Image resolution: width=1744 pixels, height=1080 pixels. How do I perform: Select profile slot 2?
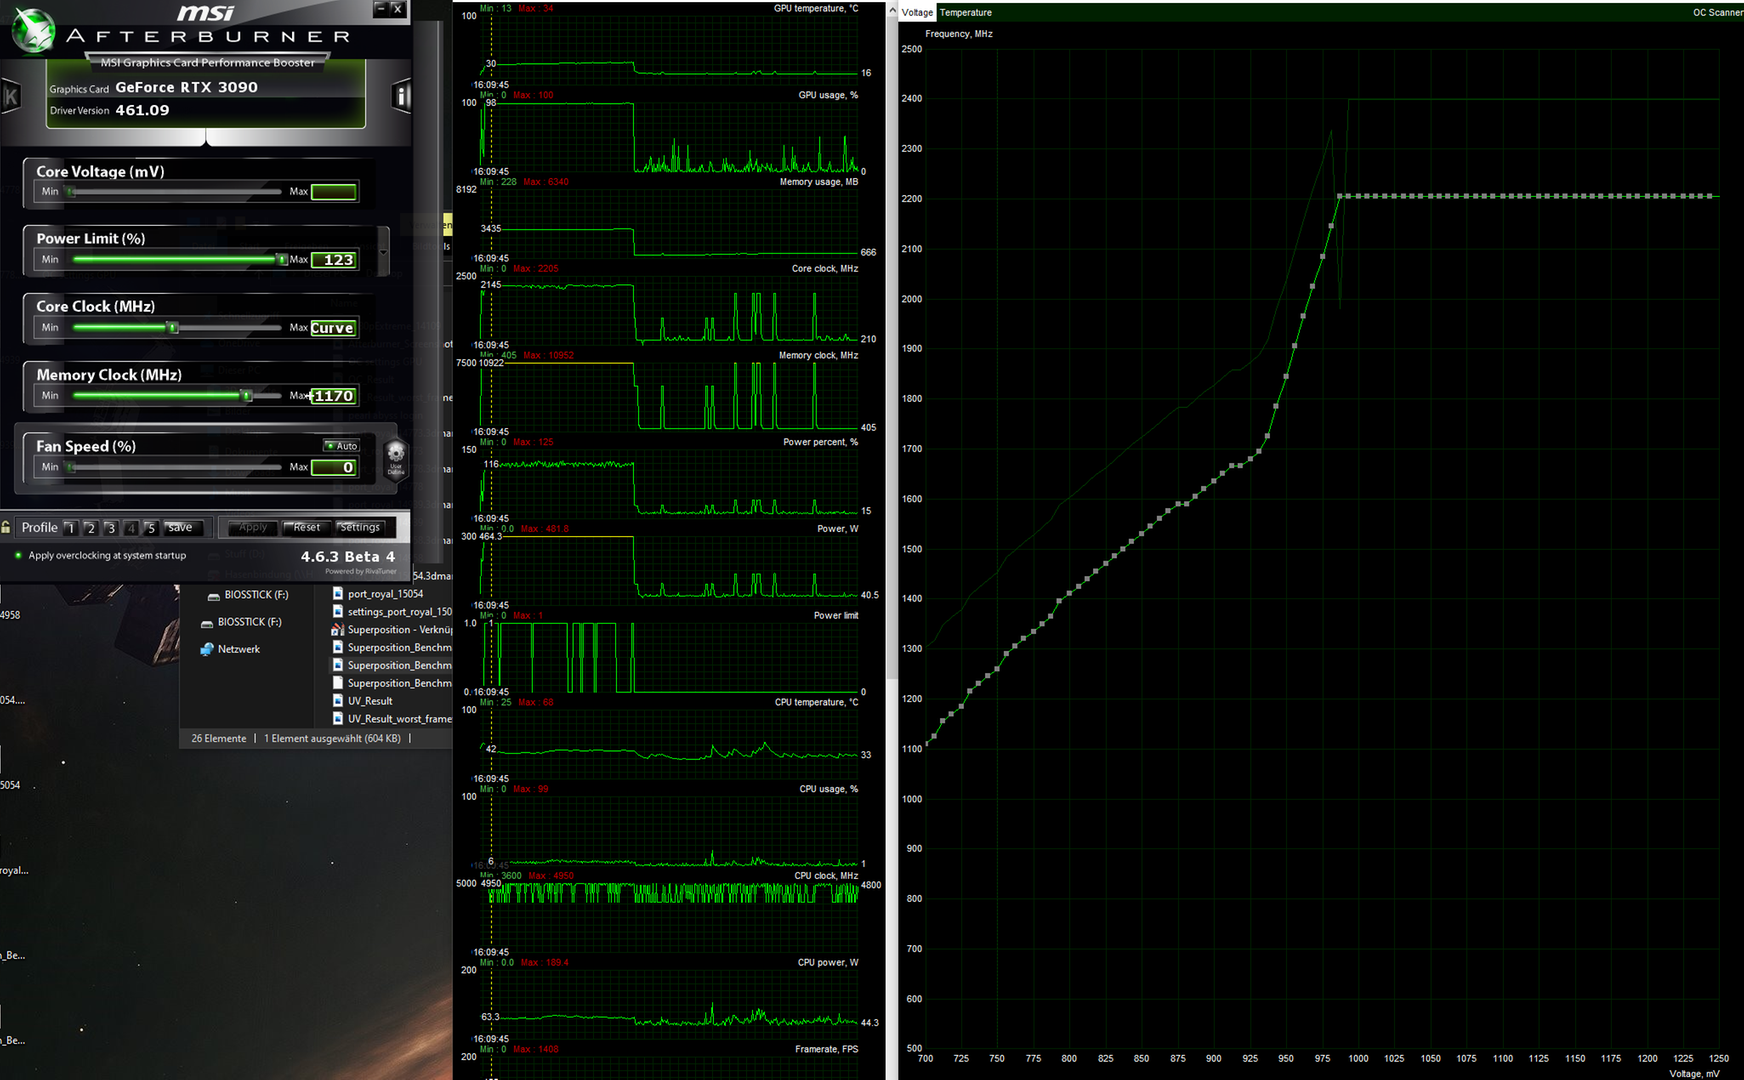click(90, 528)
